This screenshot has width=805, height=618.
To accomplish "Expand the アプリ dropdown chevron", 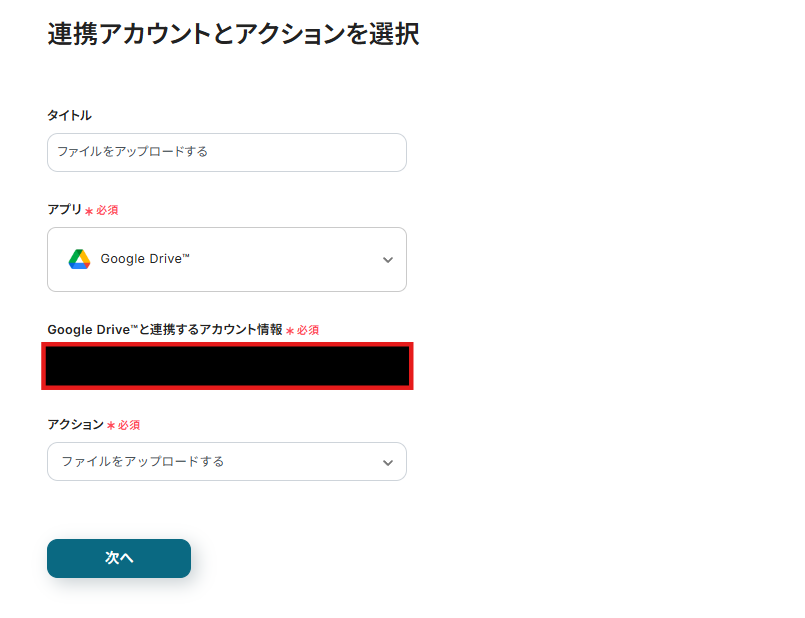I will (388, 260).
